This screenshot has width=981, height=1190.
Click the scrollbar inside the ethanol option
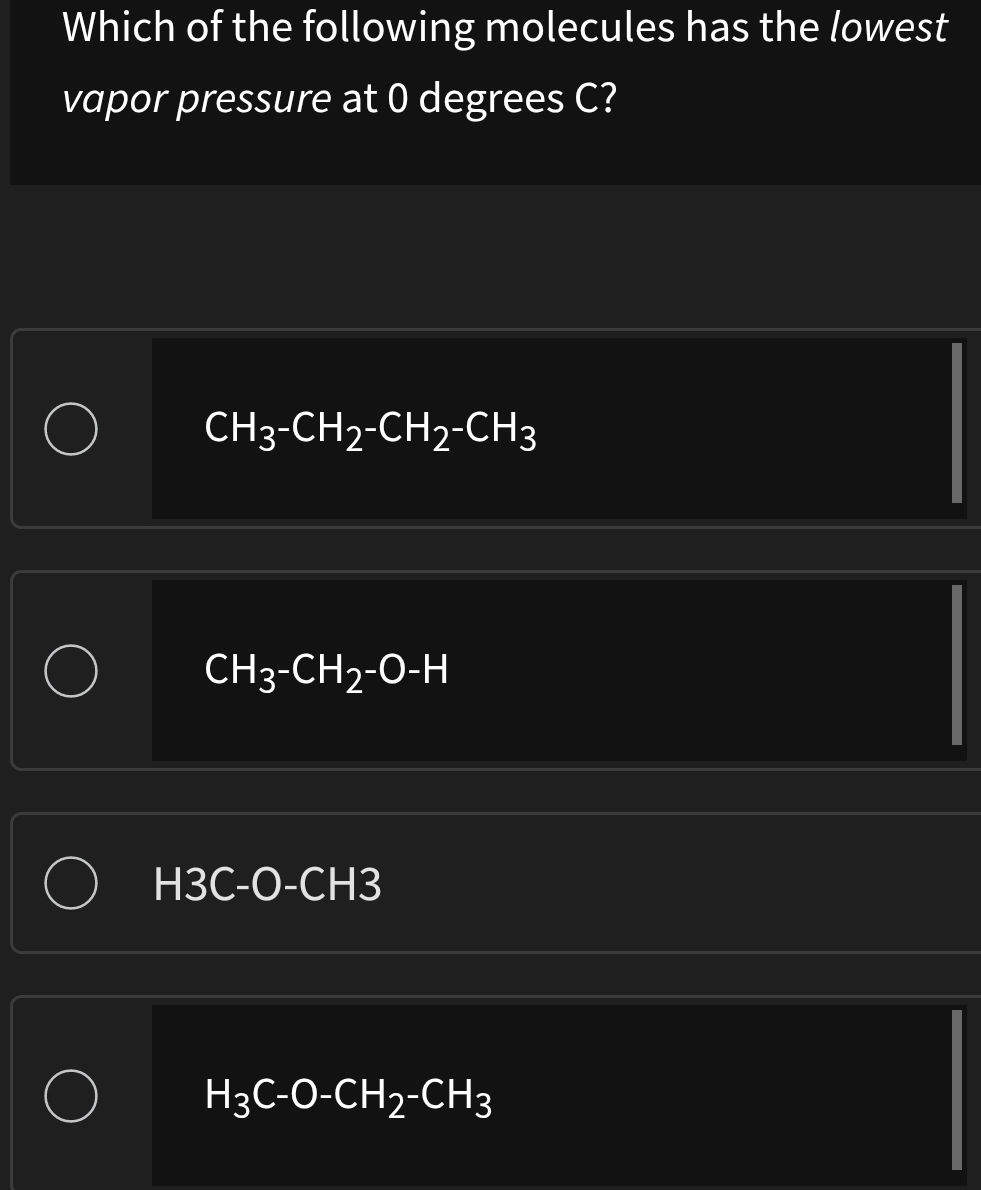pos(958,660)
